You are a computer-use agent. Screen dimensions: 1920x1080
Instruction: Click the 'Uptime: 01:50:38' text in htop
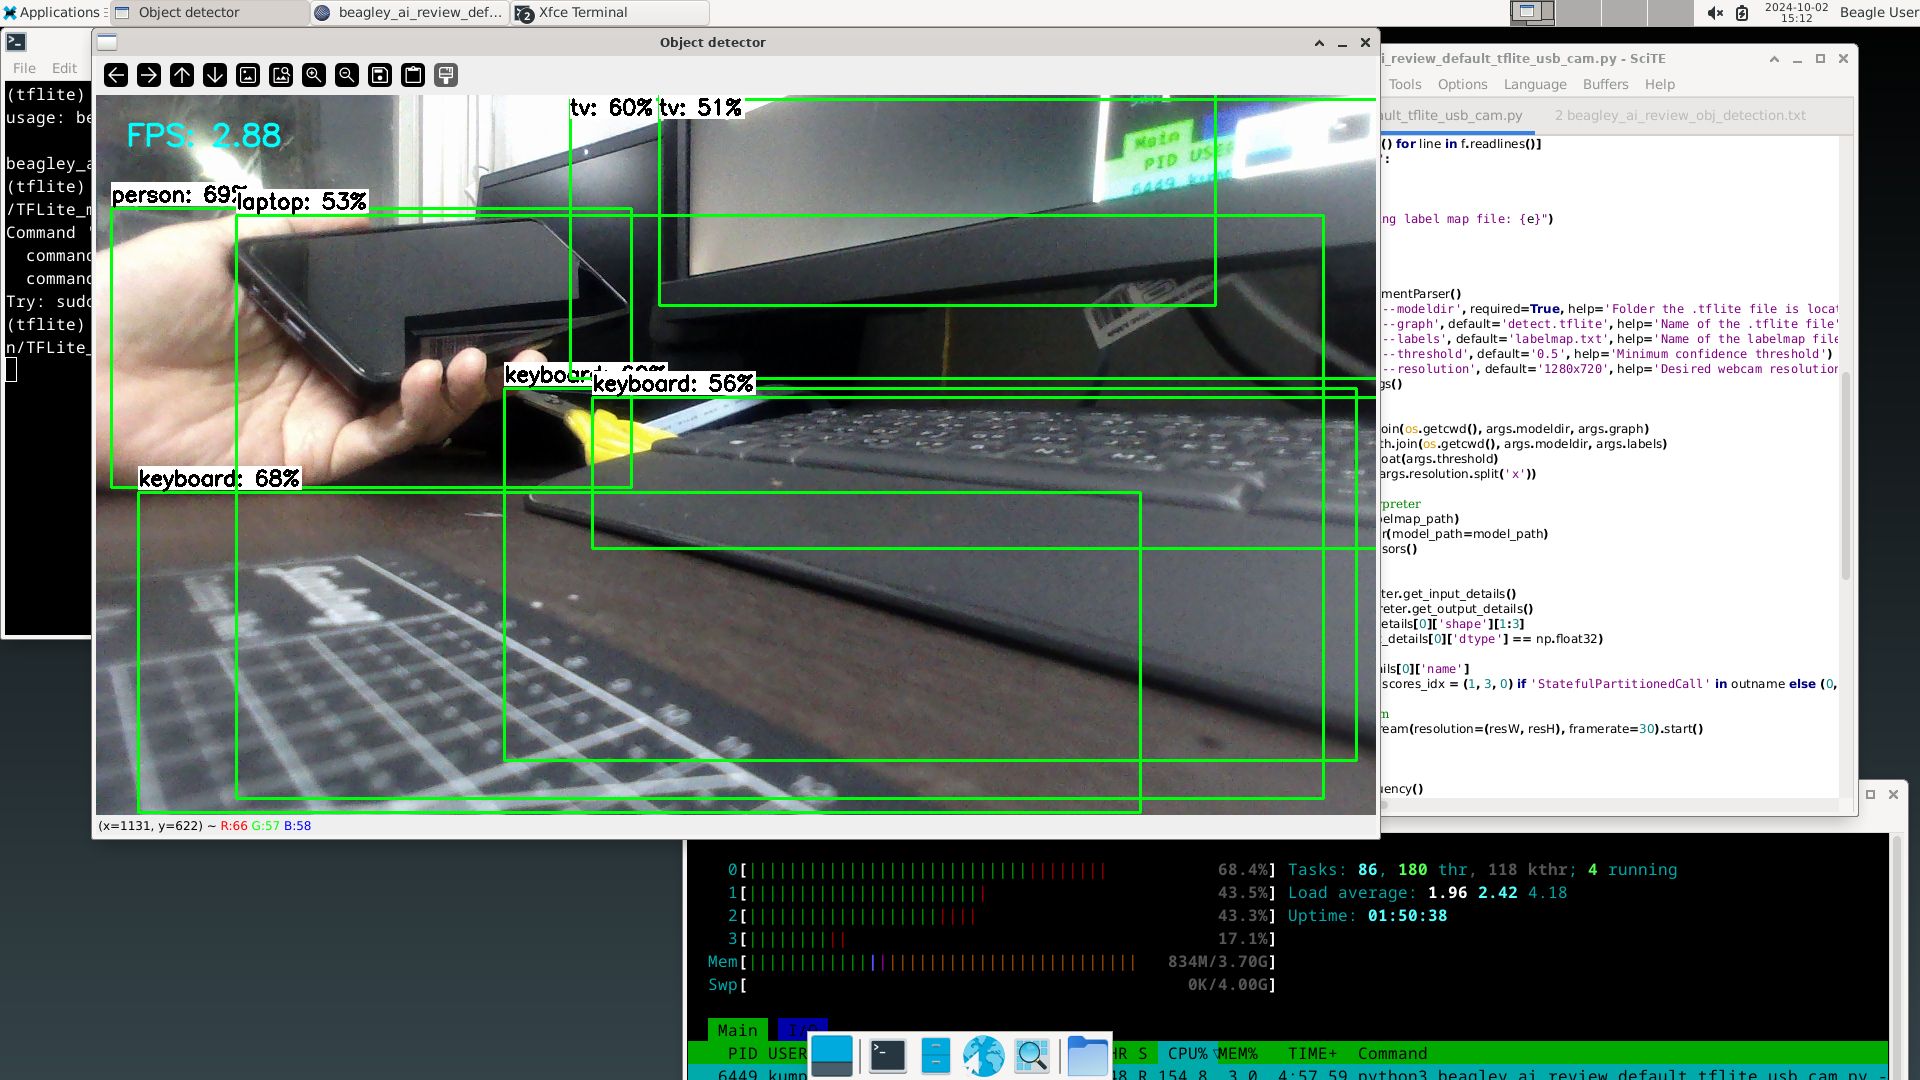1367,916
